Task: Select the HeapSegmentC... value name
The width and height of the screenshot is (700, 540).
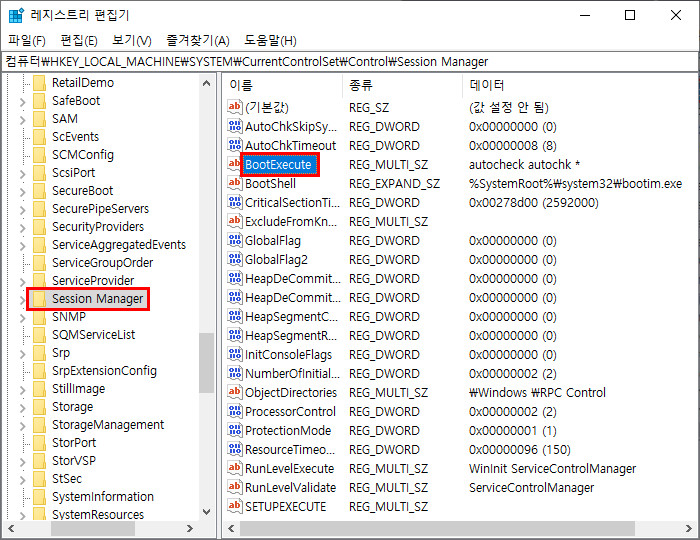Action: (x=291, y=316)
